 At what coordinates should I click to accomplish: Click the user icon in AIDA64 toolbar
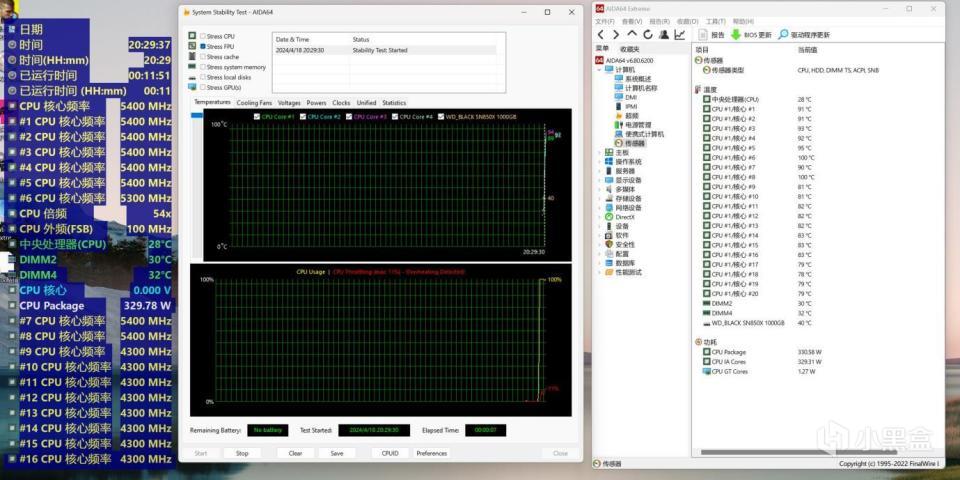pos(663,35)
